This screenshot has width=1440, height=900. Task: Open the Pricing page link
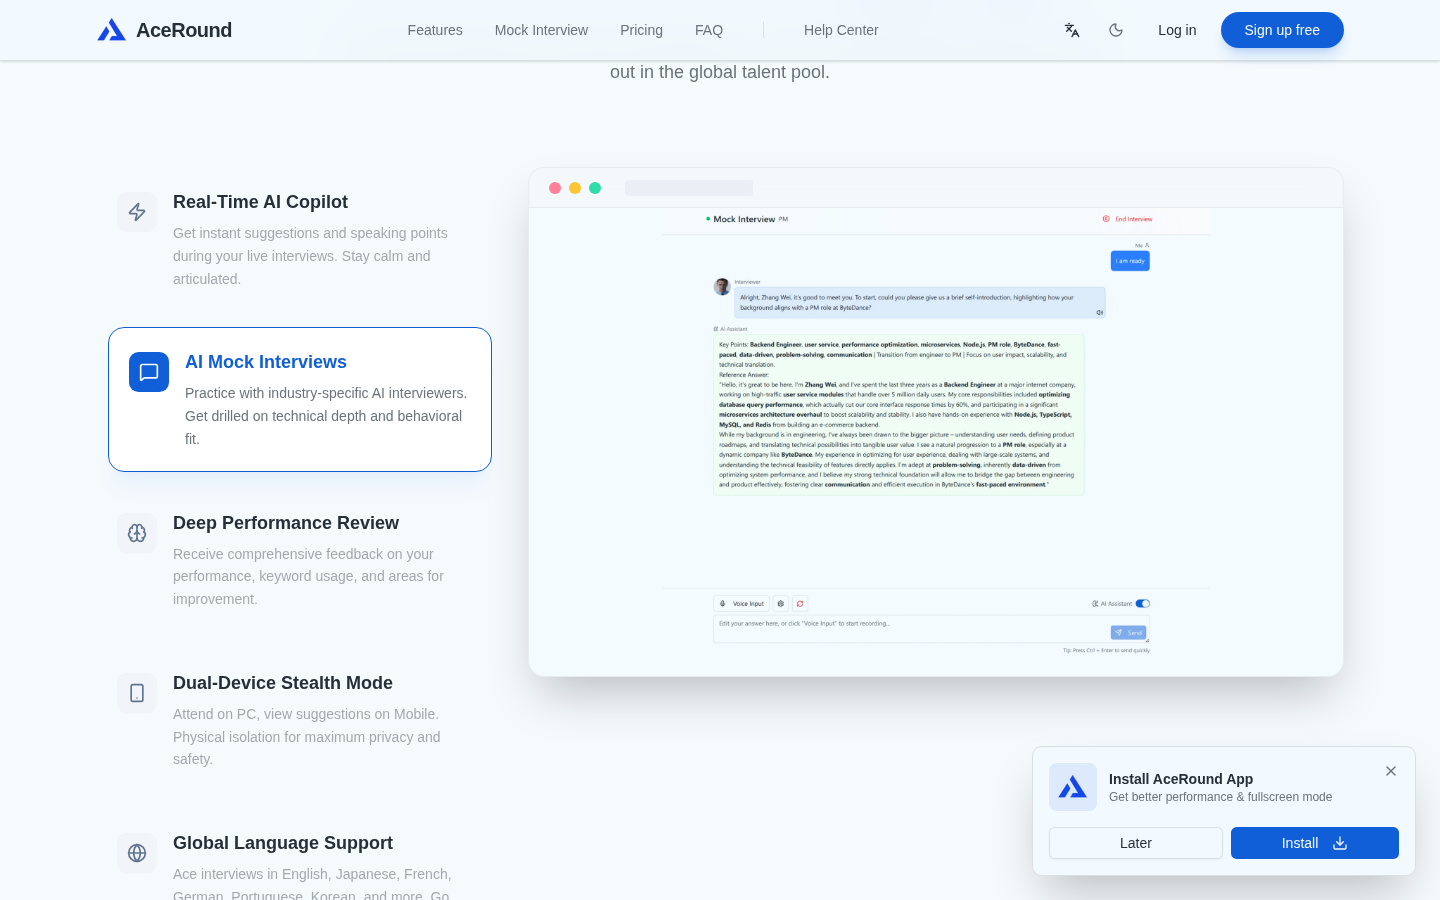pos(641,30)
